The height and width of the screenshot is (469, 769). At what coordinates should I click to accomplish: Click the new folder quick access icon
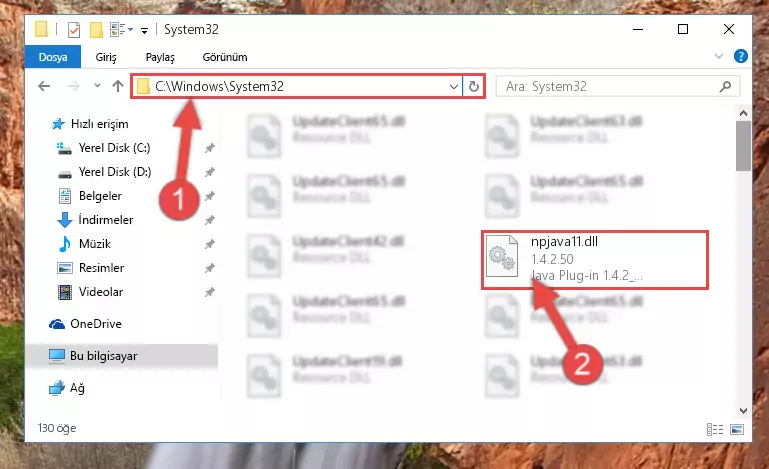point(96,30)
